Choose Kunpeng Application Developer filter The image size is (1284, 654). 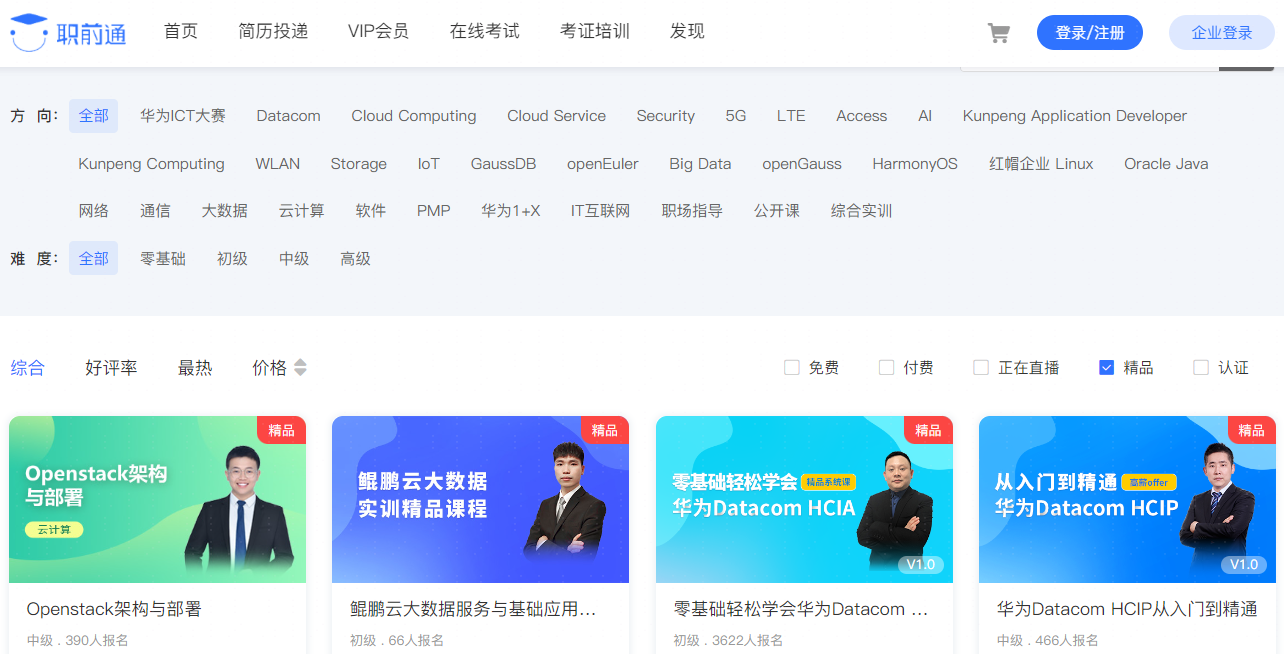[1075, 116]
